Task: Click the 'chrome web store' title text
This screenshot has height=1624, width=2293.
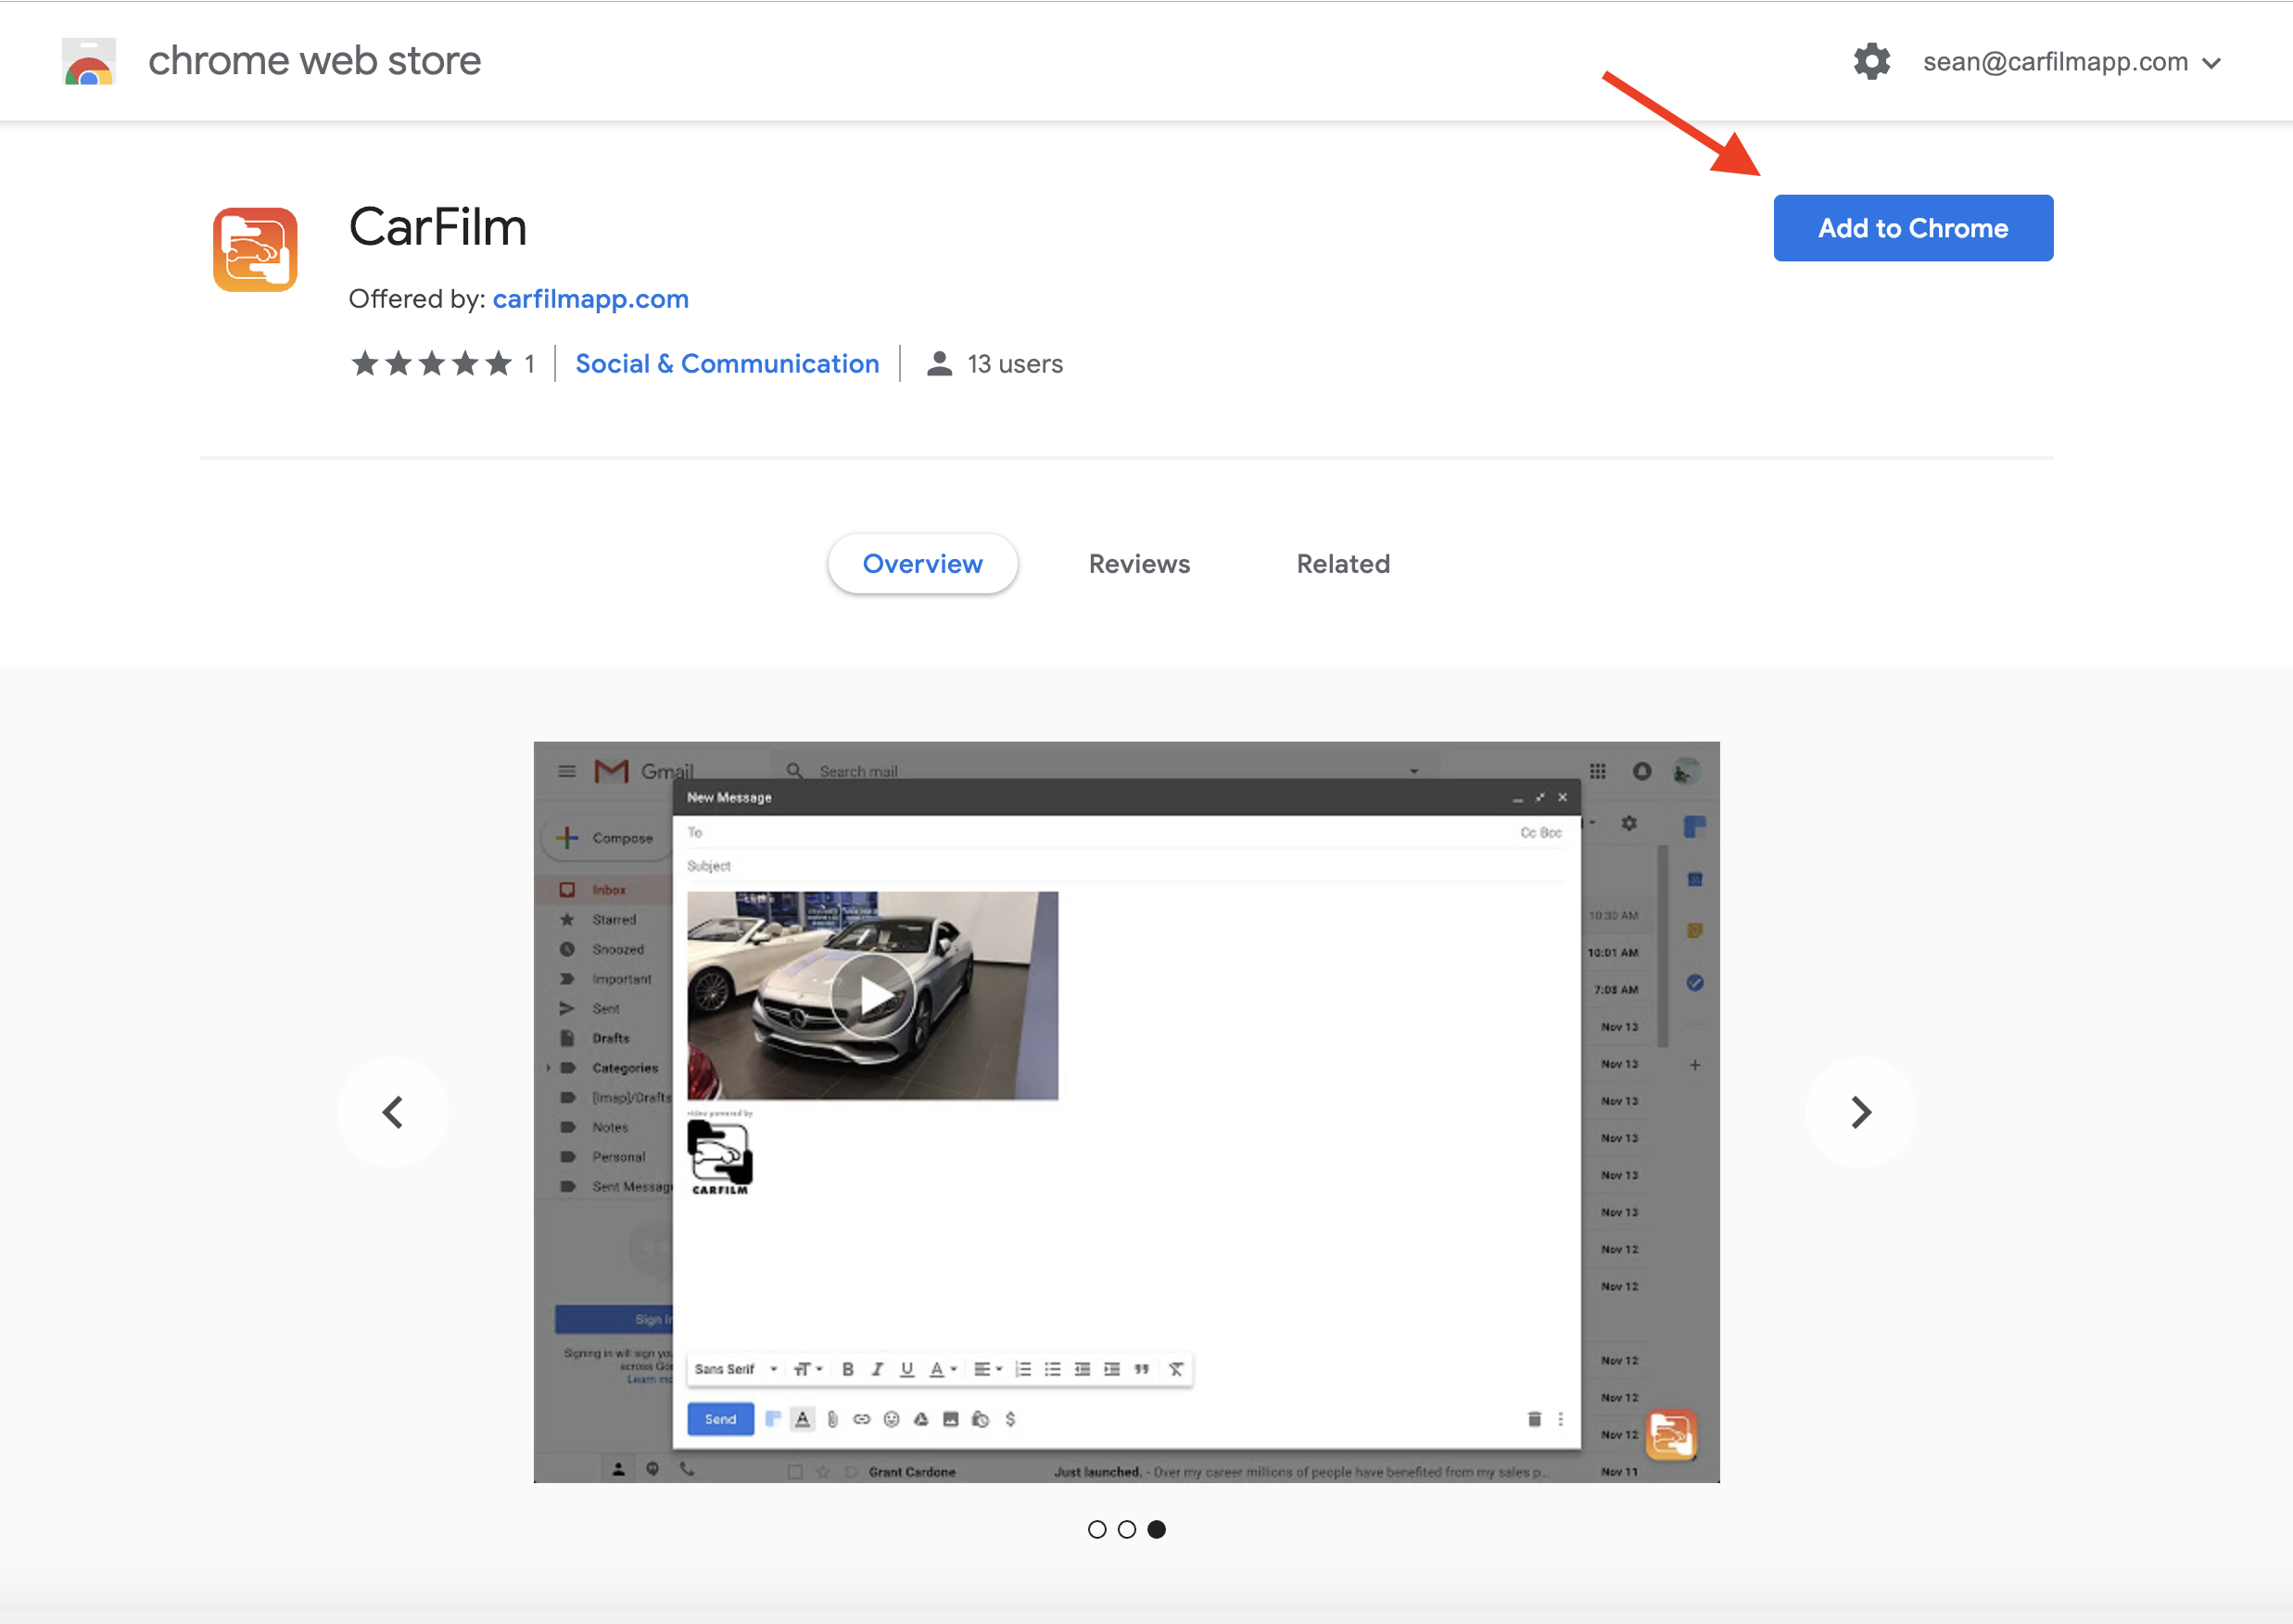Action: pos(314,62)
